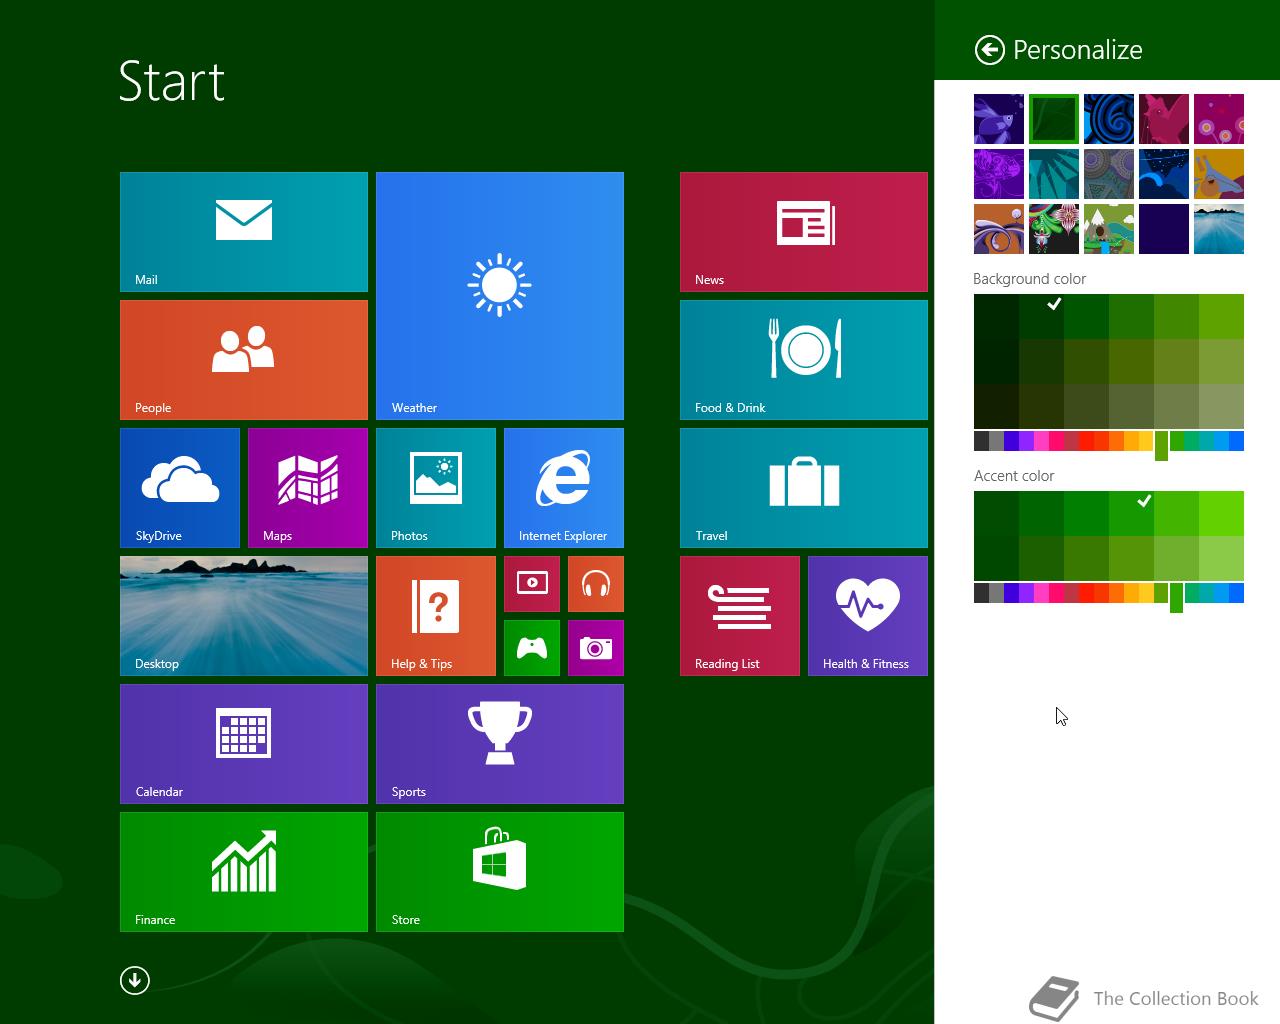This screenshot has width=1280, height=1024.
Task: Pick the checked background color swatch
Action: [x=1042, y=316]
